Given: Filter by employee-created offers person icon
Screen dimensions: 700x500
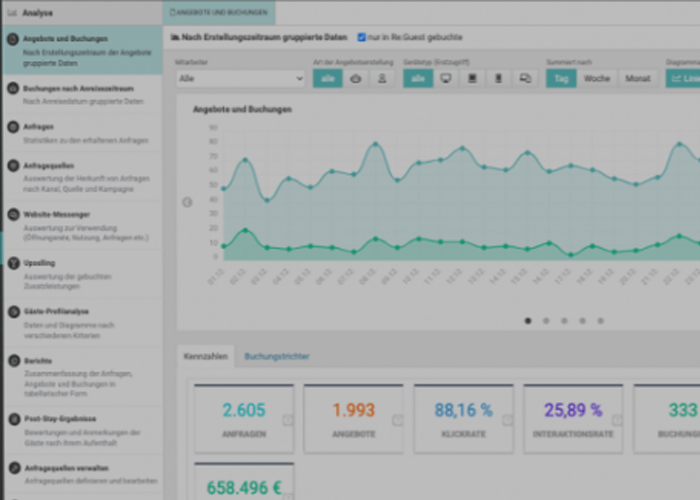Looking at the screenshot, I should (x=382, y=79).
